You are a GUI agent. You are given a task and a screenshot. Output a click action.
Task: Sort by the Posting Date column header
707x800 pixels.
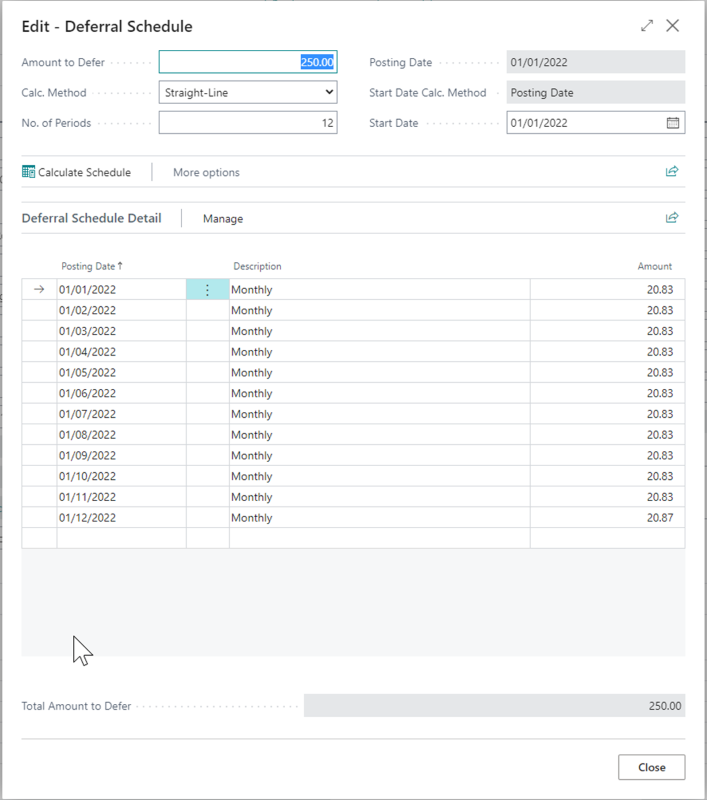[x=91, y=266]
